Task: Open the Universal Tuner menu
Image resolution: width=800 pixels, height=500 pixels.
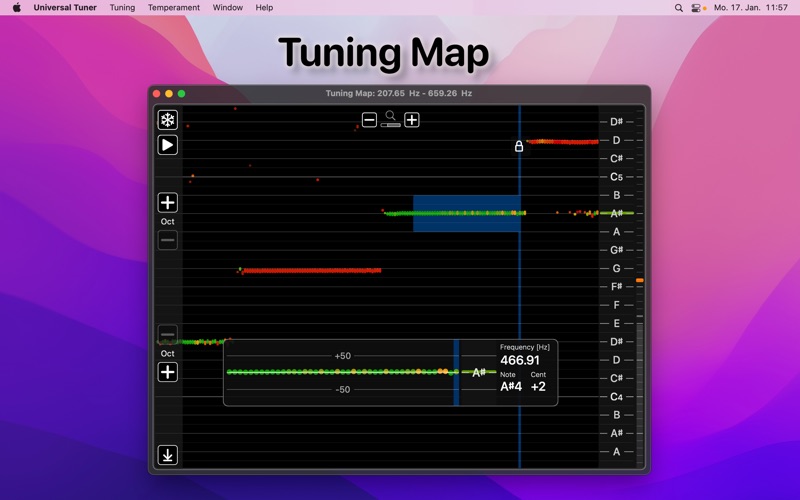Action: [65, 8]
